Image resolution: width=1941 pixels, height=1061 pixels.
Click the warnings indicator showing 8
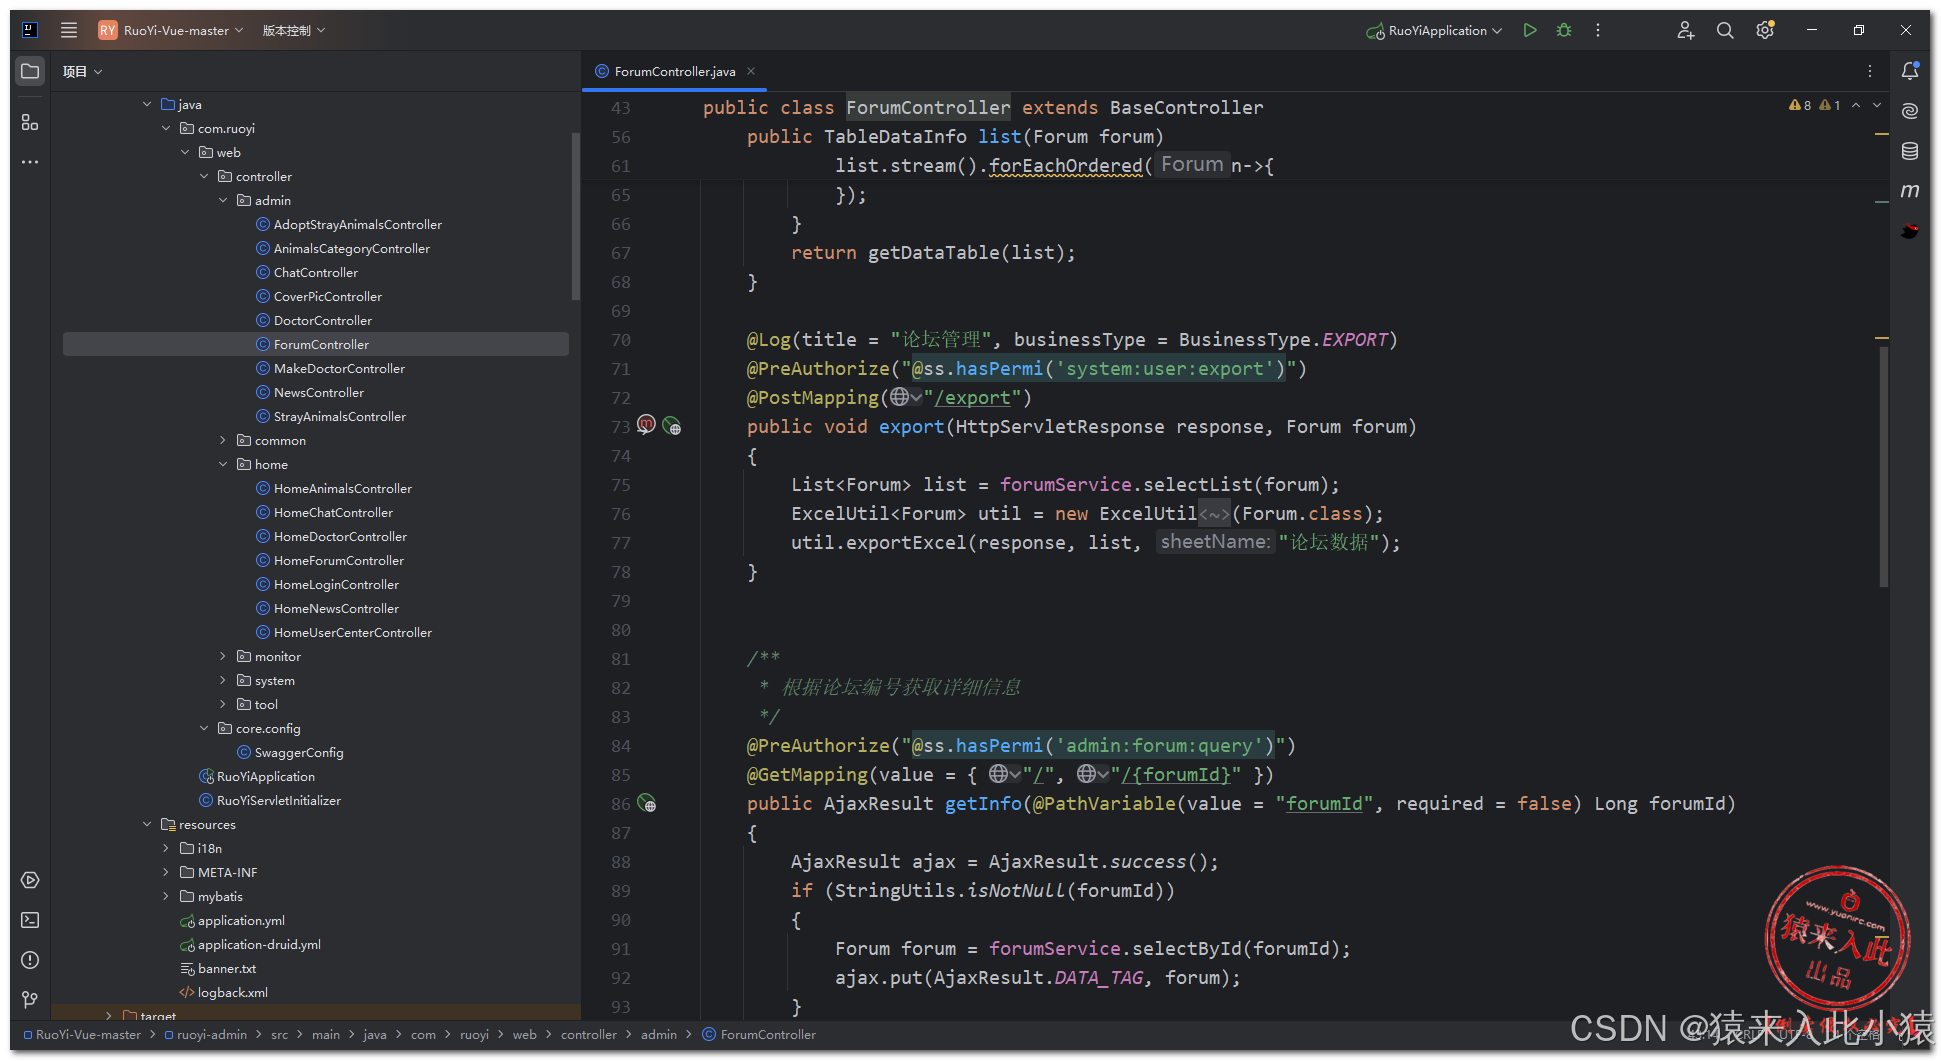click(1800, 105)
